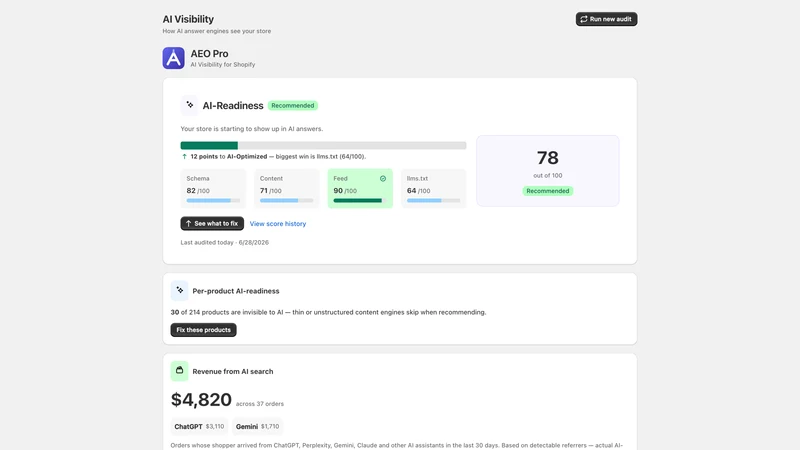Click the Feed 90/100 progress bar

(360, 201)
